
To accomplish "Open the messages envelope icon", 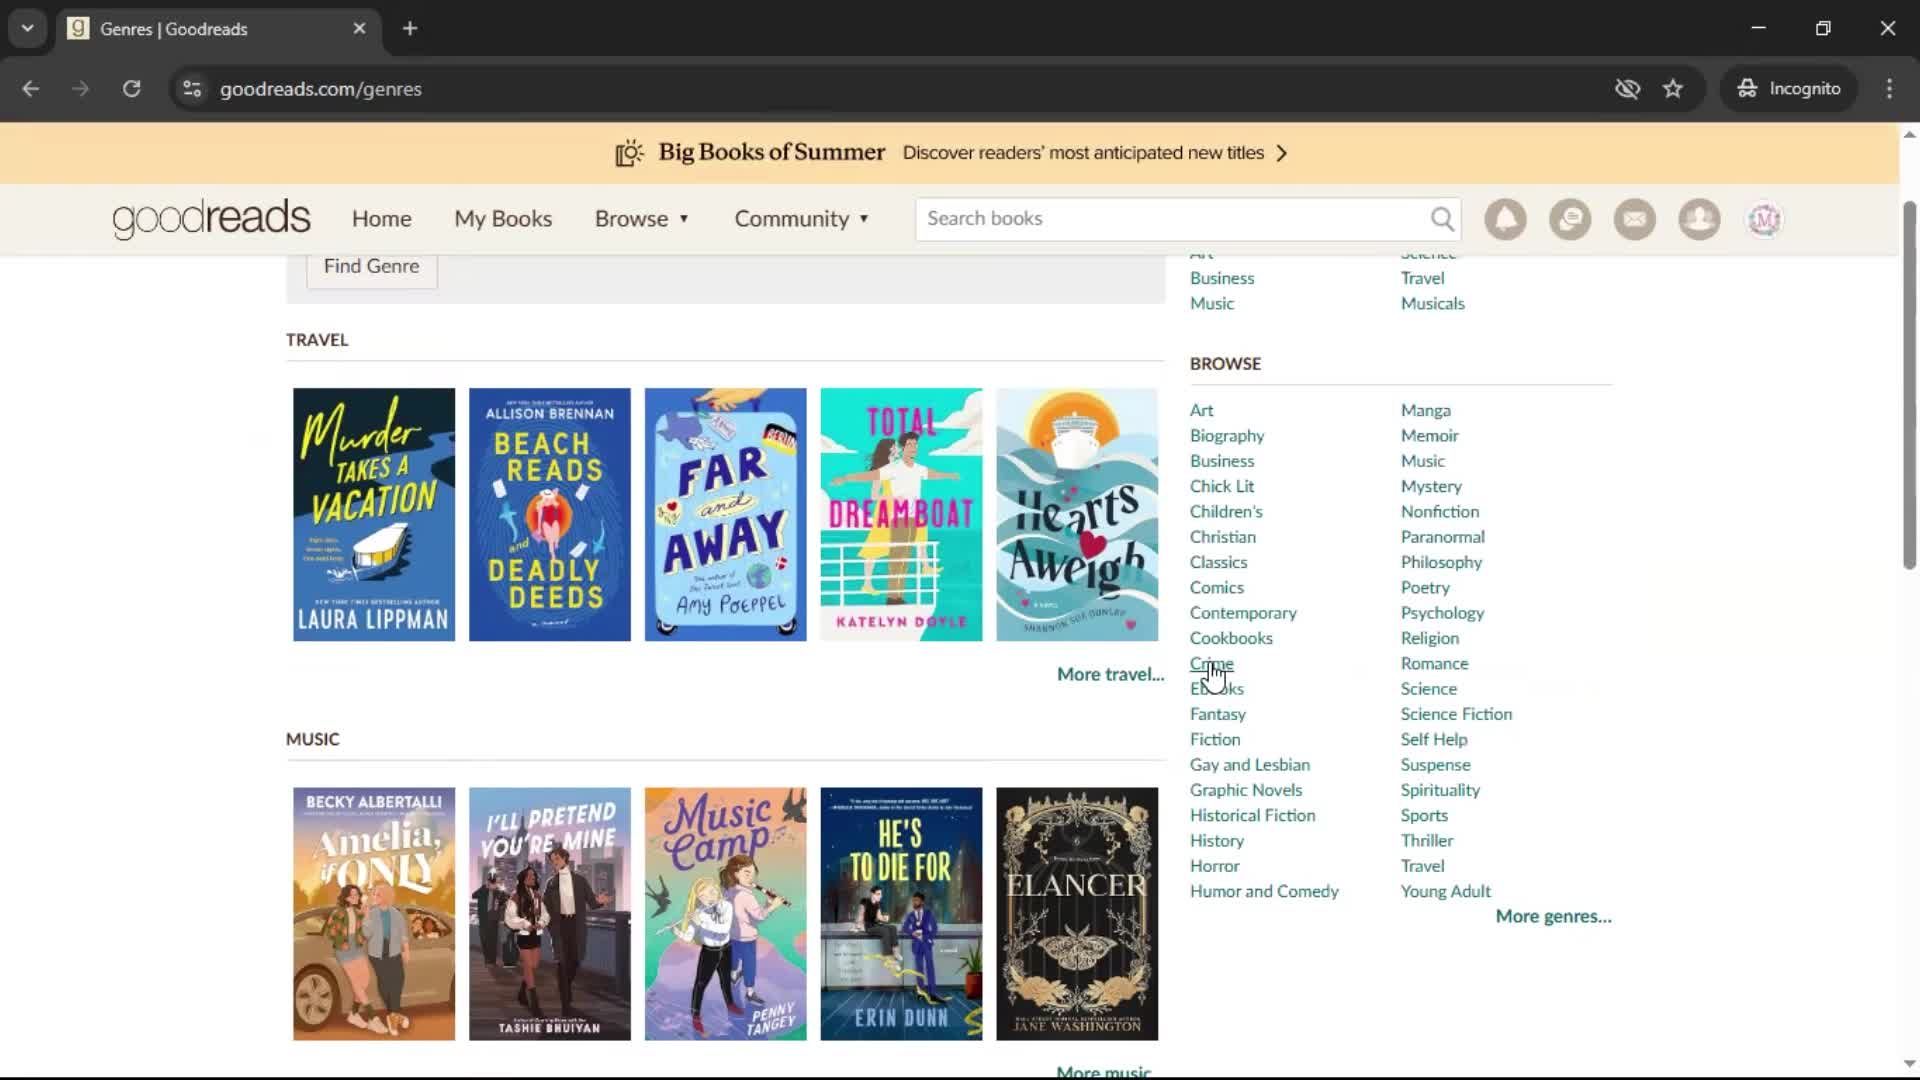I will (1635, 219).
